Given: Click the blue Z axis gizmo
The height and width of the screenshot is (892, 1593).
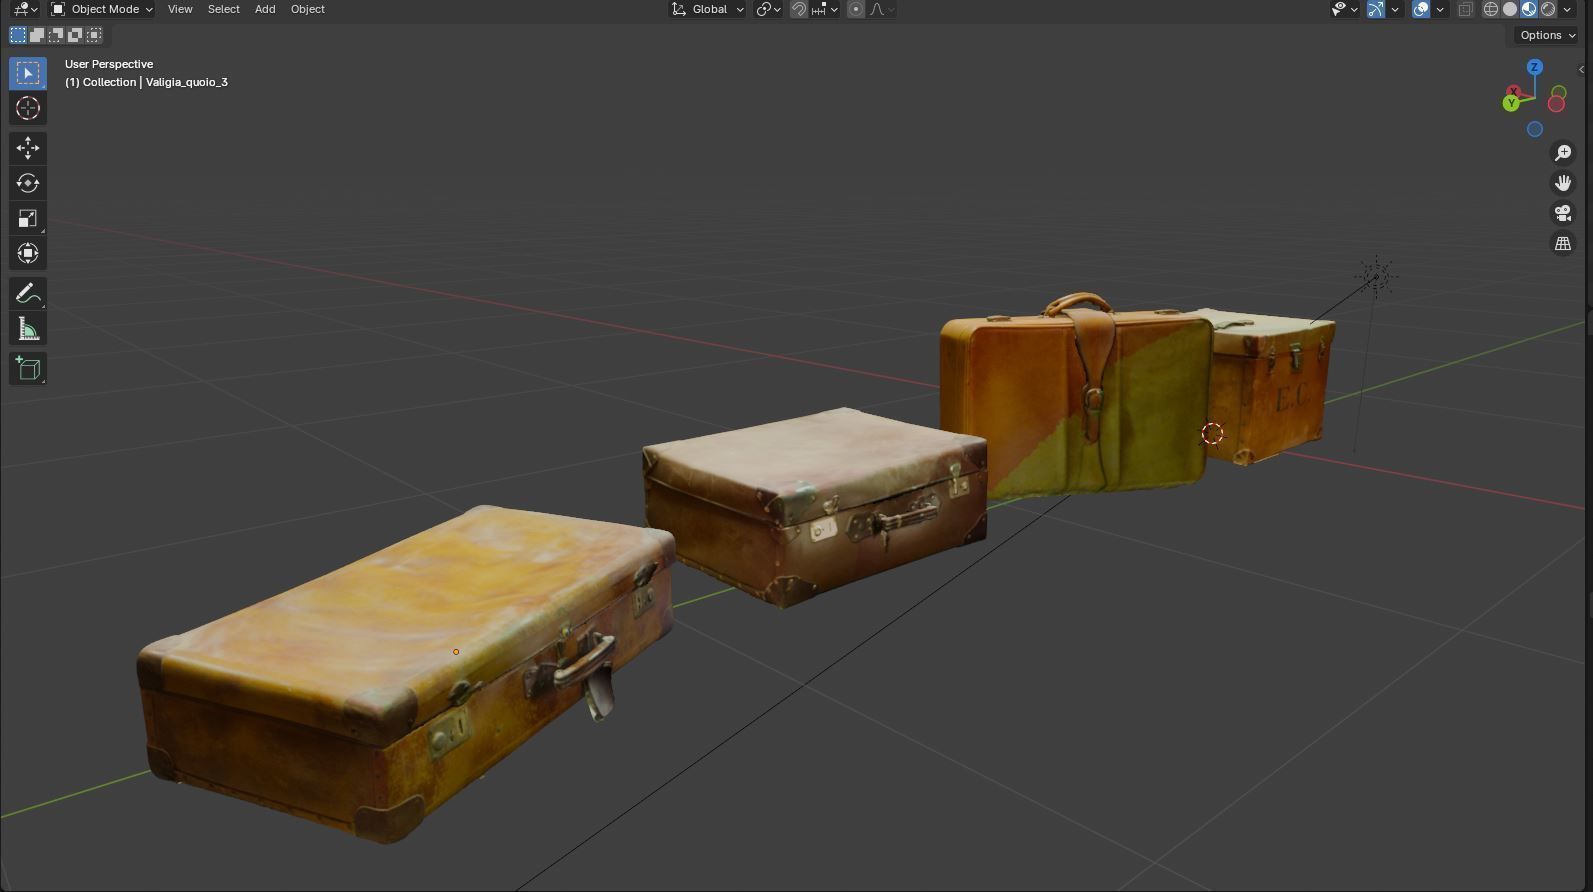Looking at the screenshot, I should (1534, 67).
